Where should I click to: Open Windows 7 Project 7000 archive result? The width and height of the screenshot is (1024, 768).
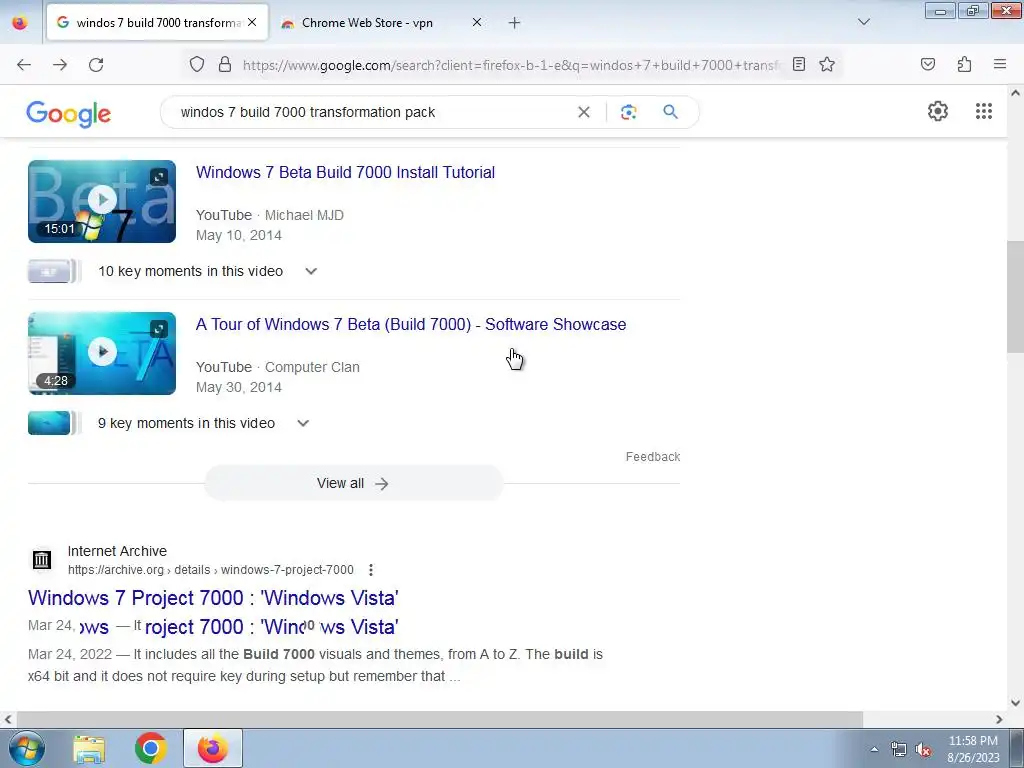pos(213,598)
